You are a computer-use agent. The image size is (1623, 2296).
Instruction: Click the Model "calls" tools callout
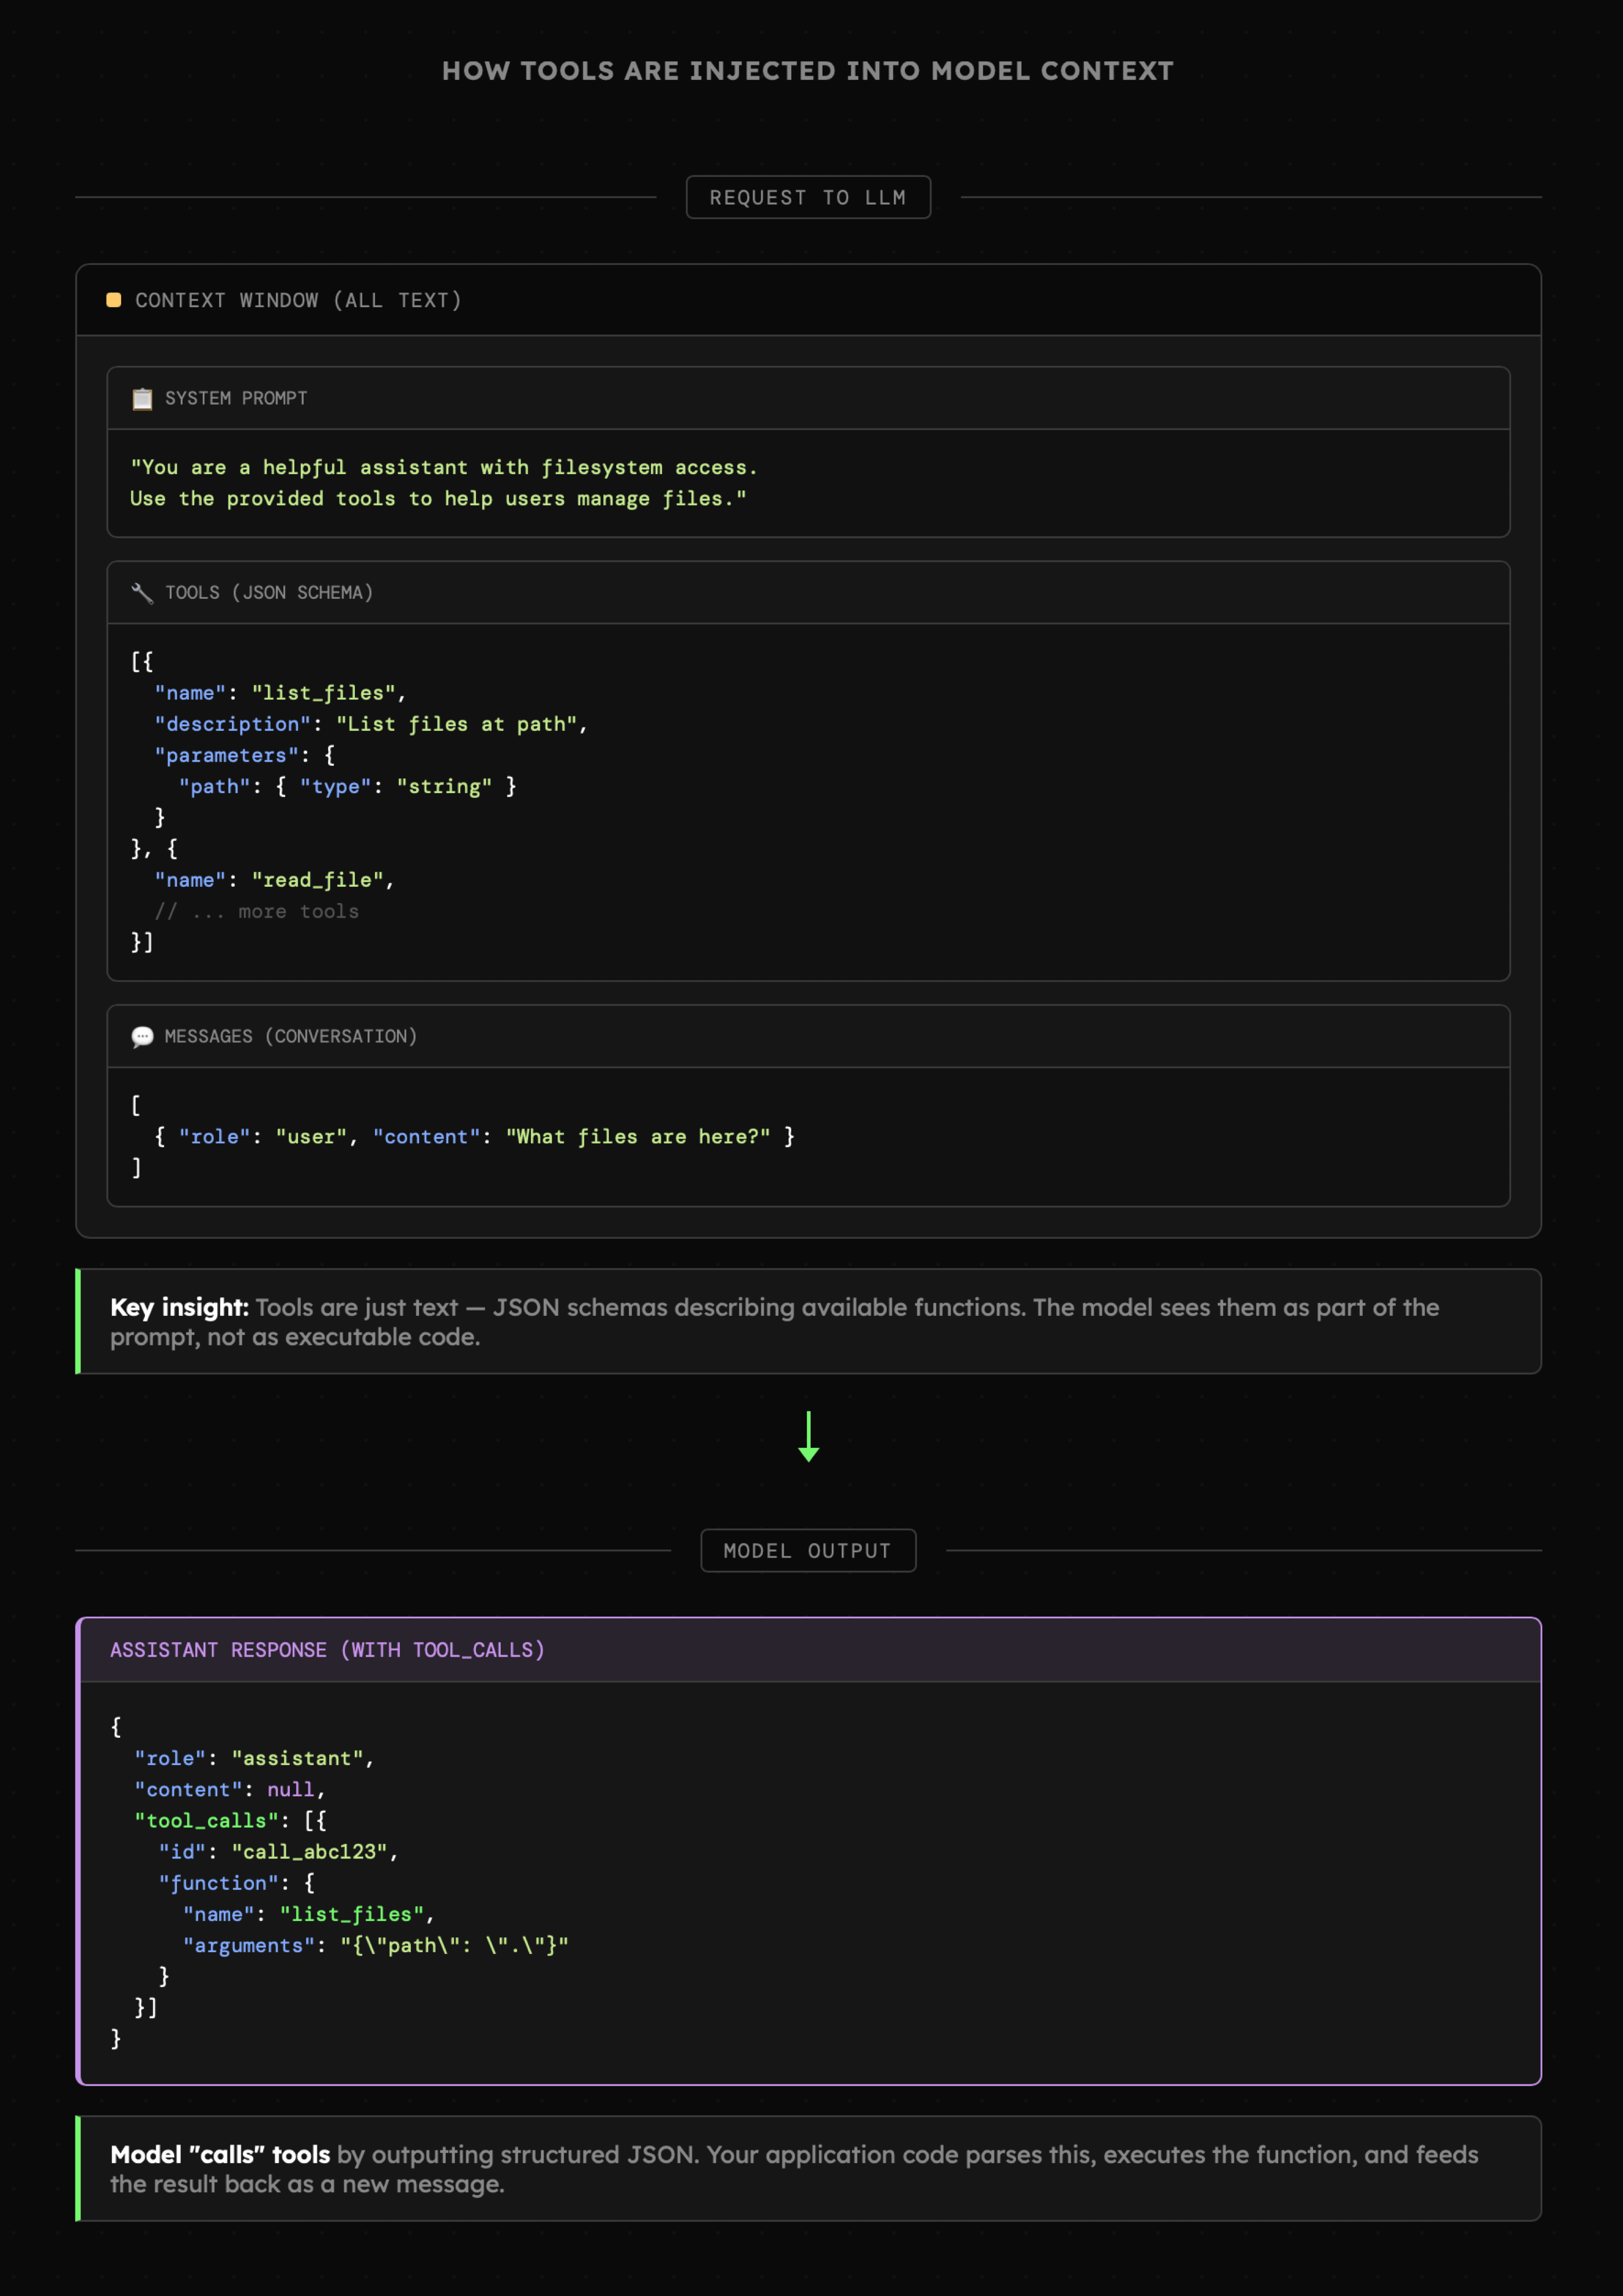point(794,2169)
